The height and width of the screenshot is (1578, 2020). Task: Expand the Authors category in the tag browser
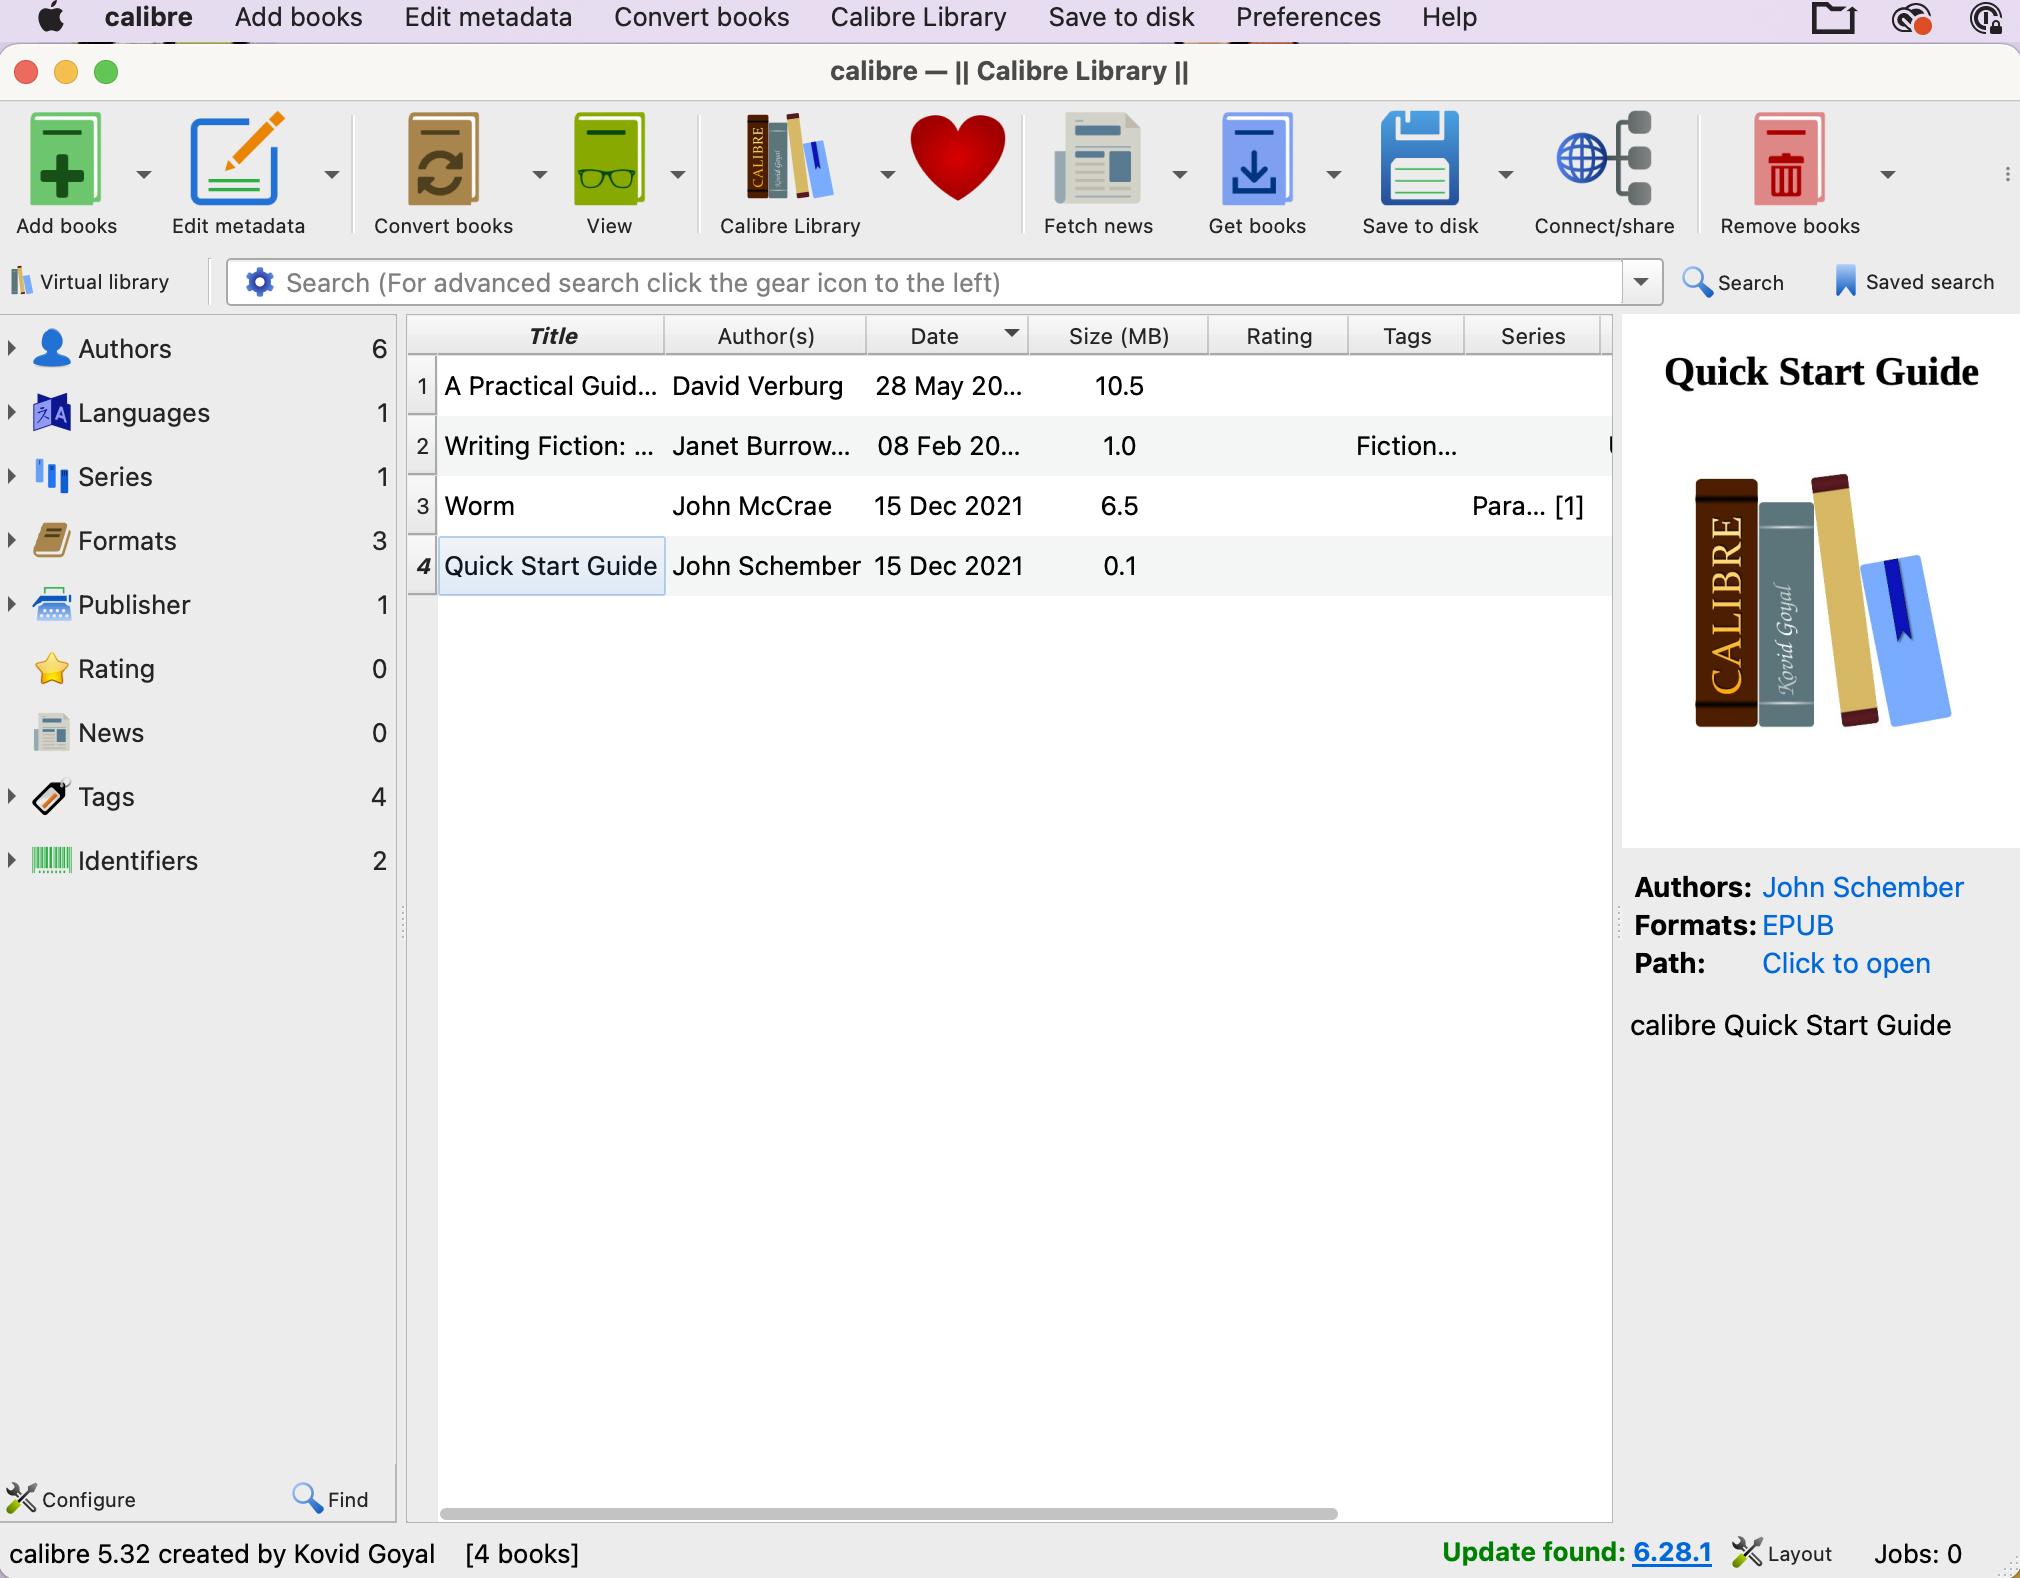[x=12, y=348]
